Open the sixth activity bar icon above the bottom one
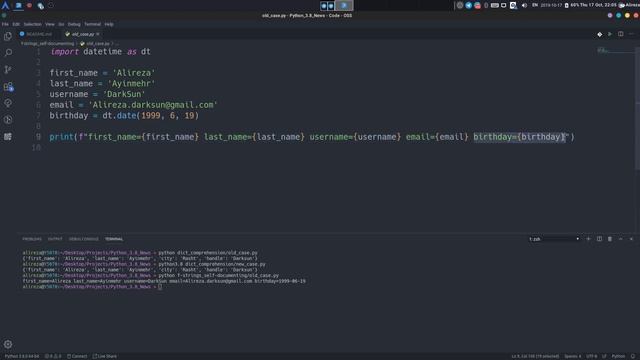This screenshot has width=640, height=360. tap(8, 120)
